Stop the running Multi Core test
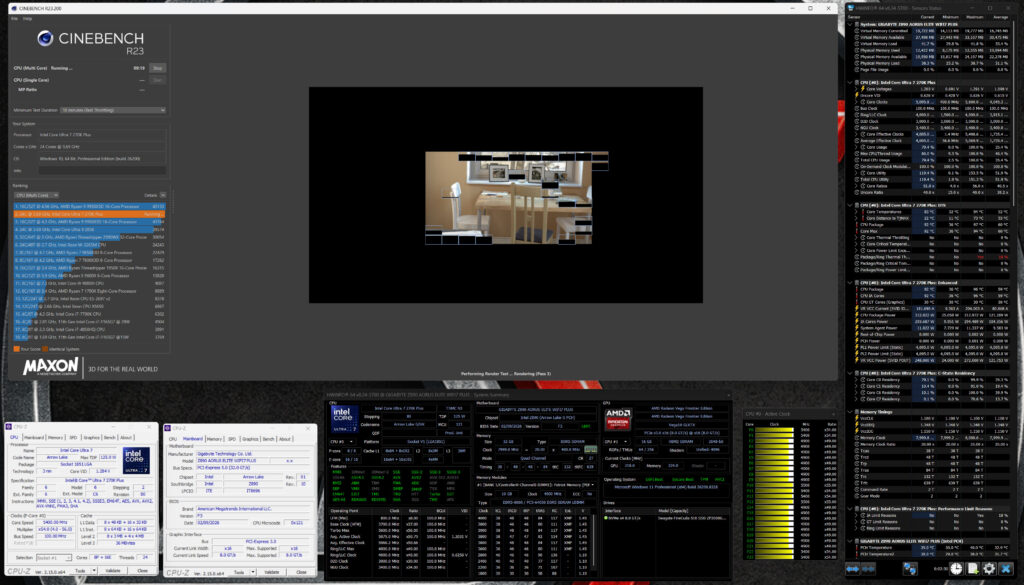 (157, 68)
